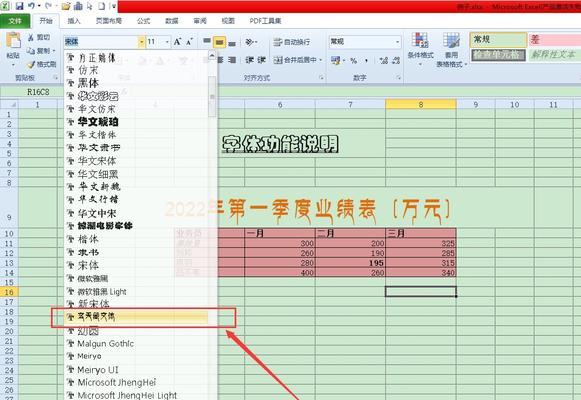Switch to the 插入 ribbon tab
The width and height of the screenshot is (581, 400).
point(74,21)
